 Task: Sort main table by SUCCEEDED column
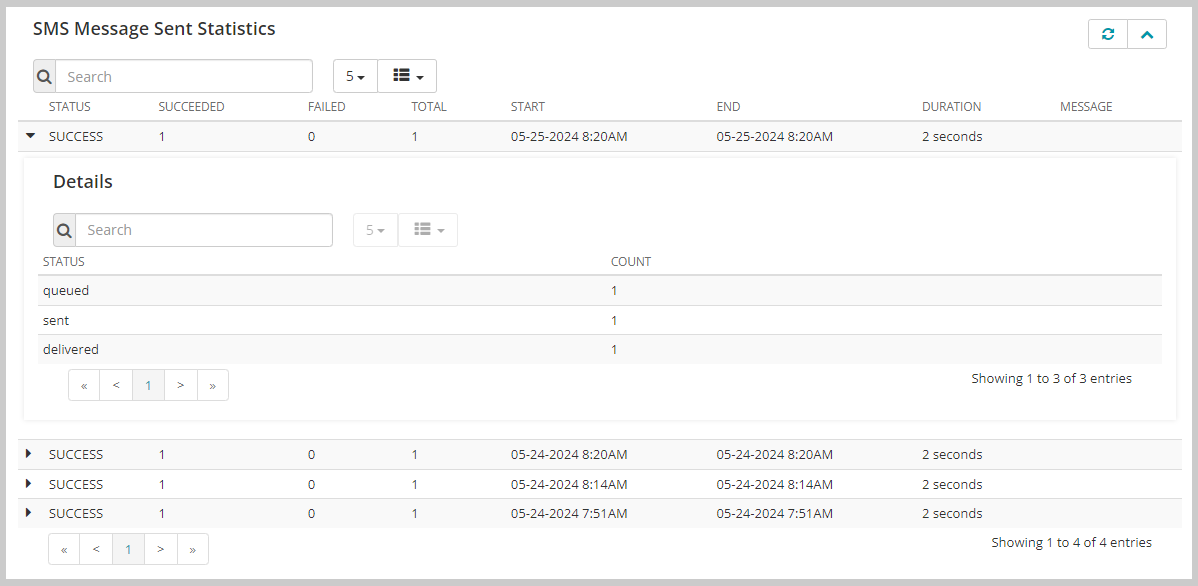tap(191, 107)
